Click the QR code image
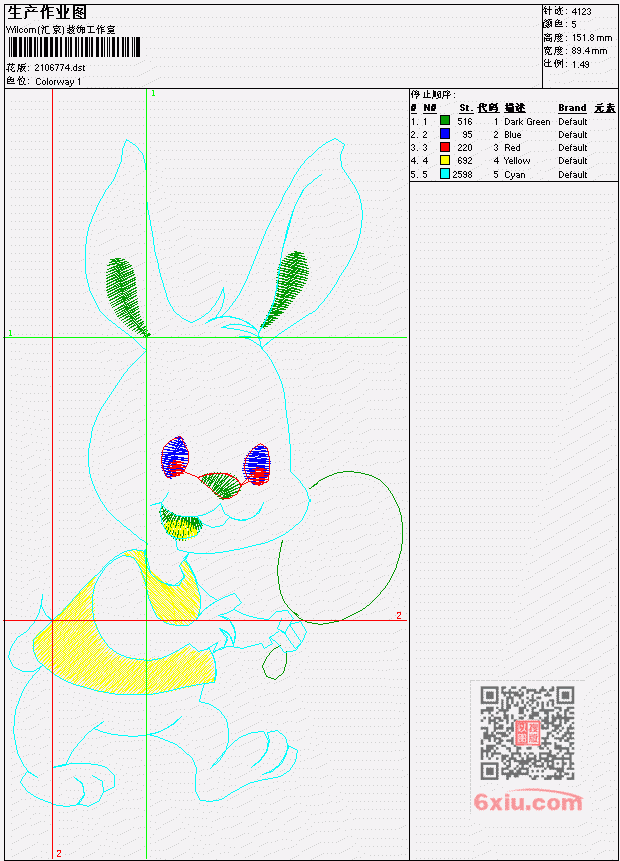Viewport: 620px width, 861px height. tap(527, 733)
